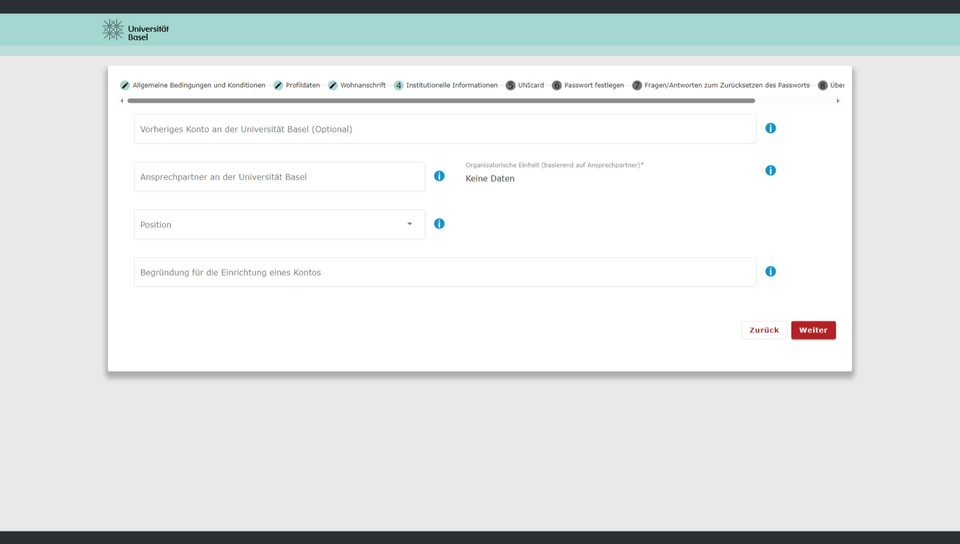The height and width of the screenshot is (544, 960).
Task: Click info icon next to Ansprechpartner field
Action: tap(439, 176)
